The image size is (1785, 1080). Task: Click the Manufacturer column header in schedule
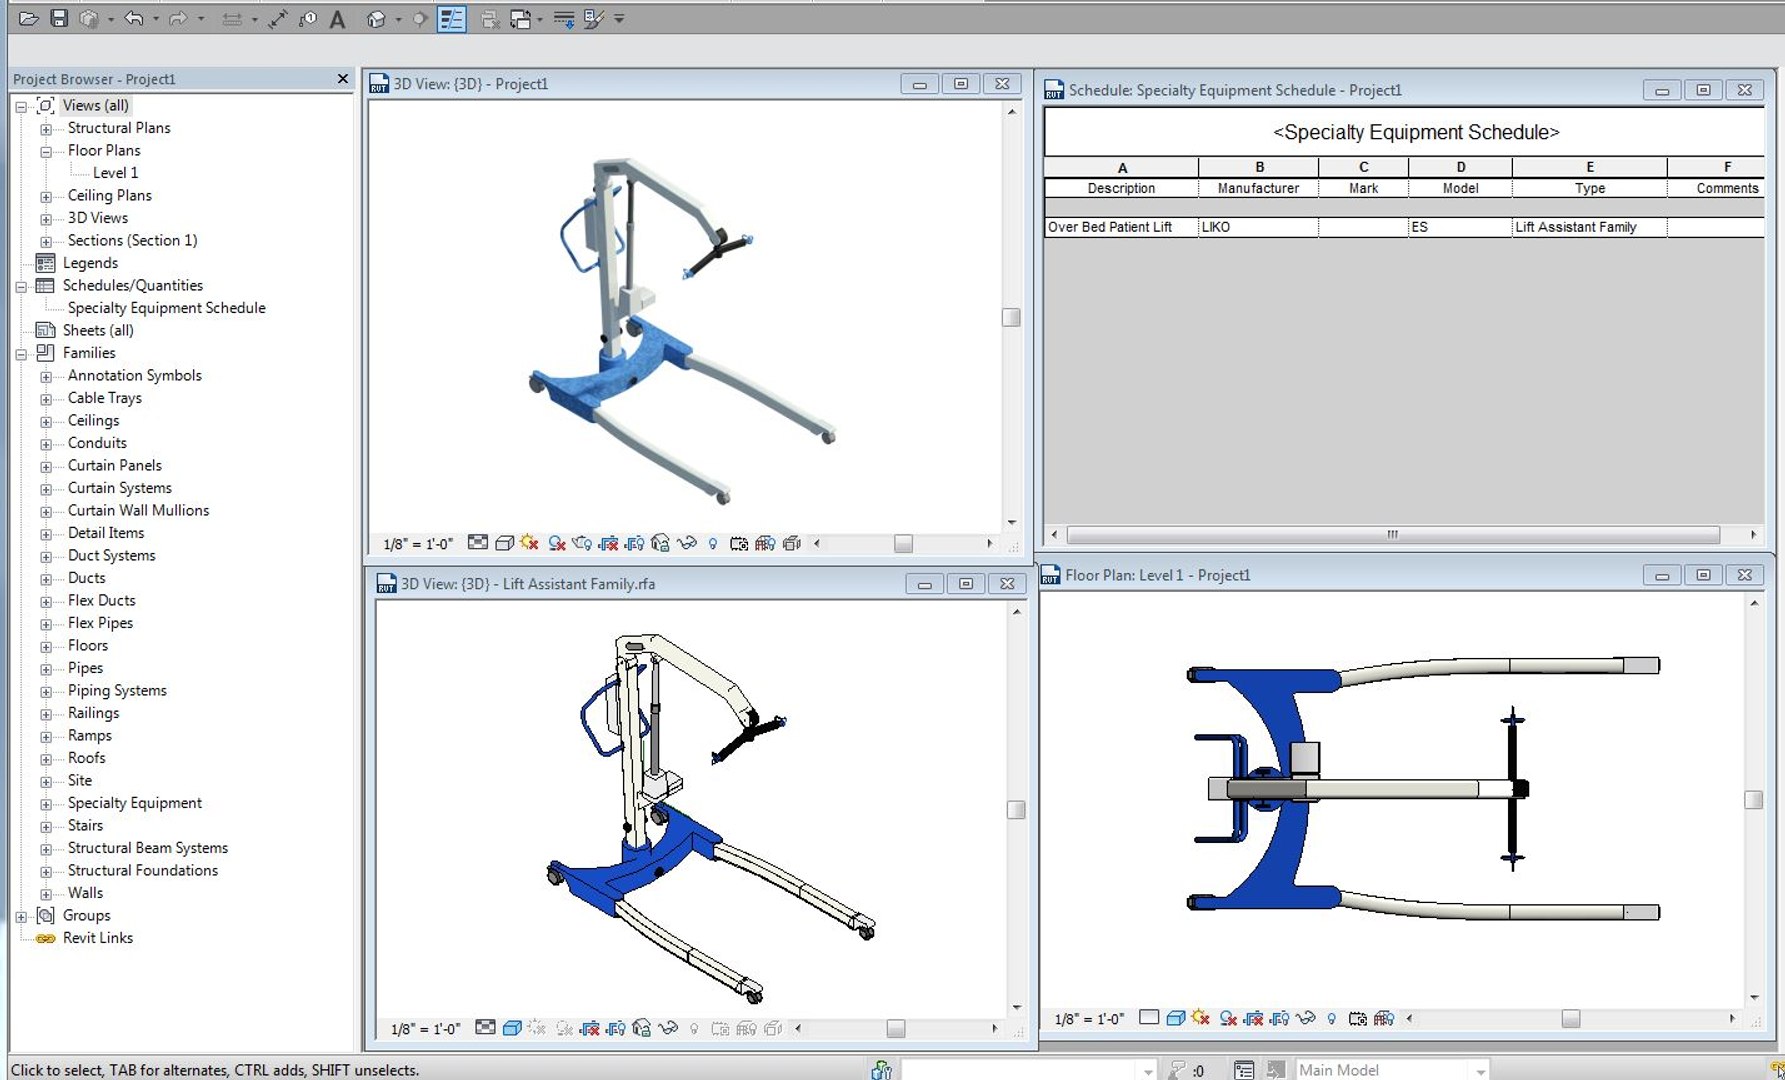pos(1258,188)
